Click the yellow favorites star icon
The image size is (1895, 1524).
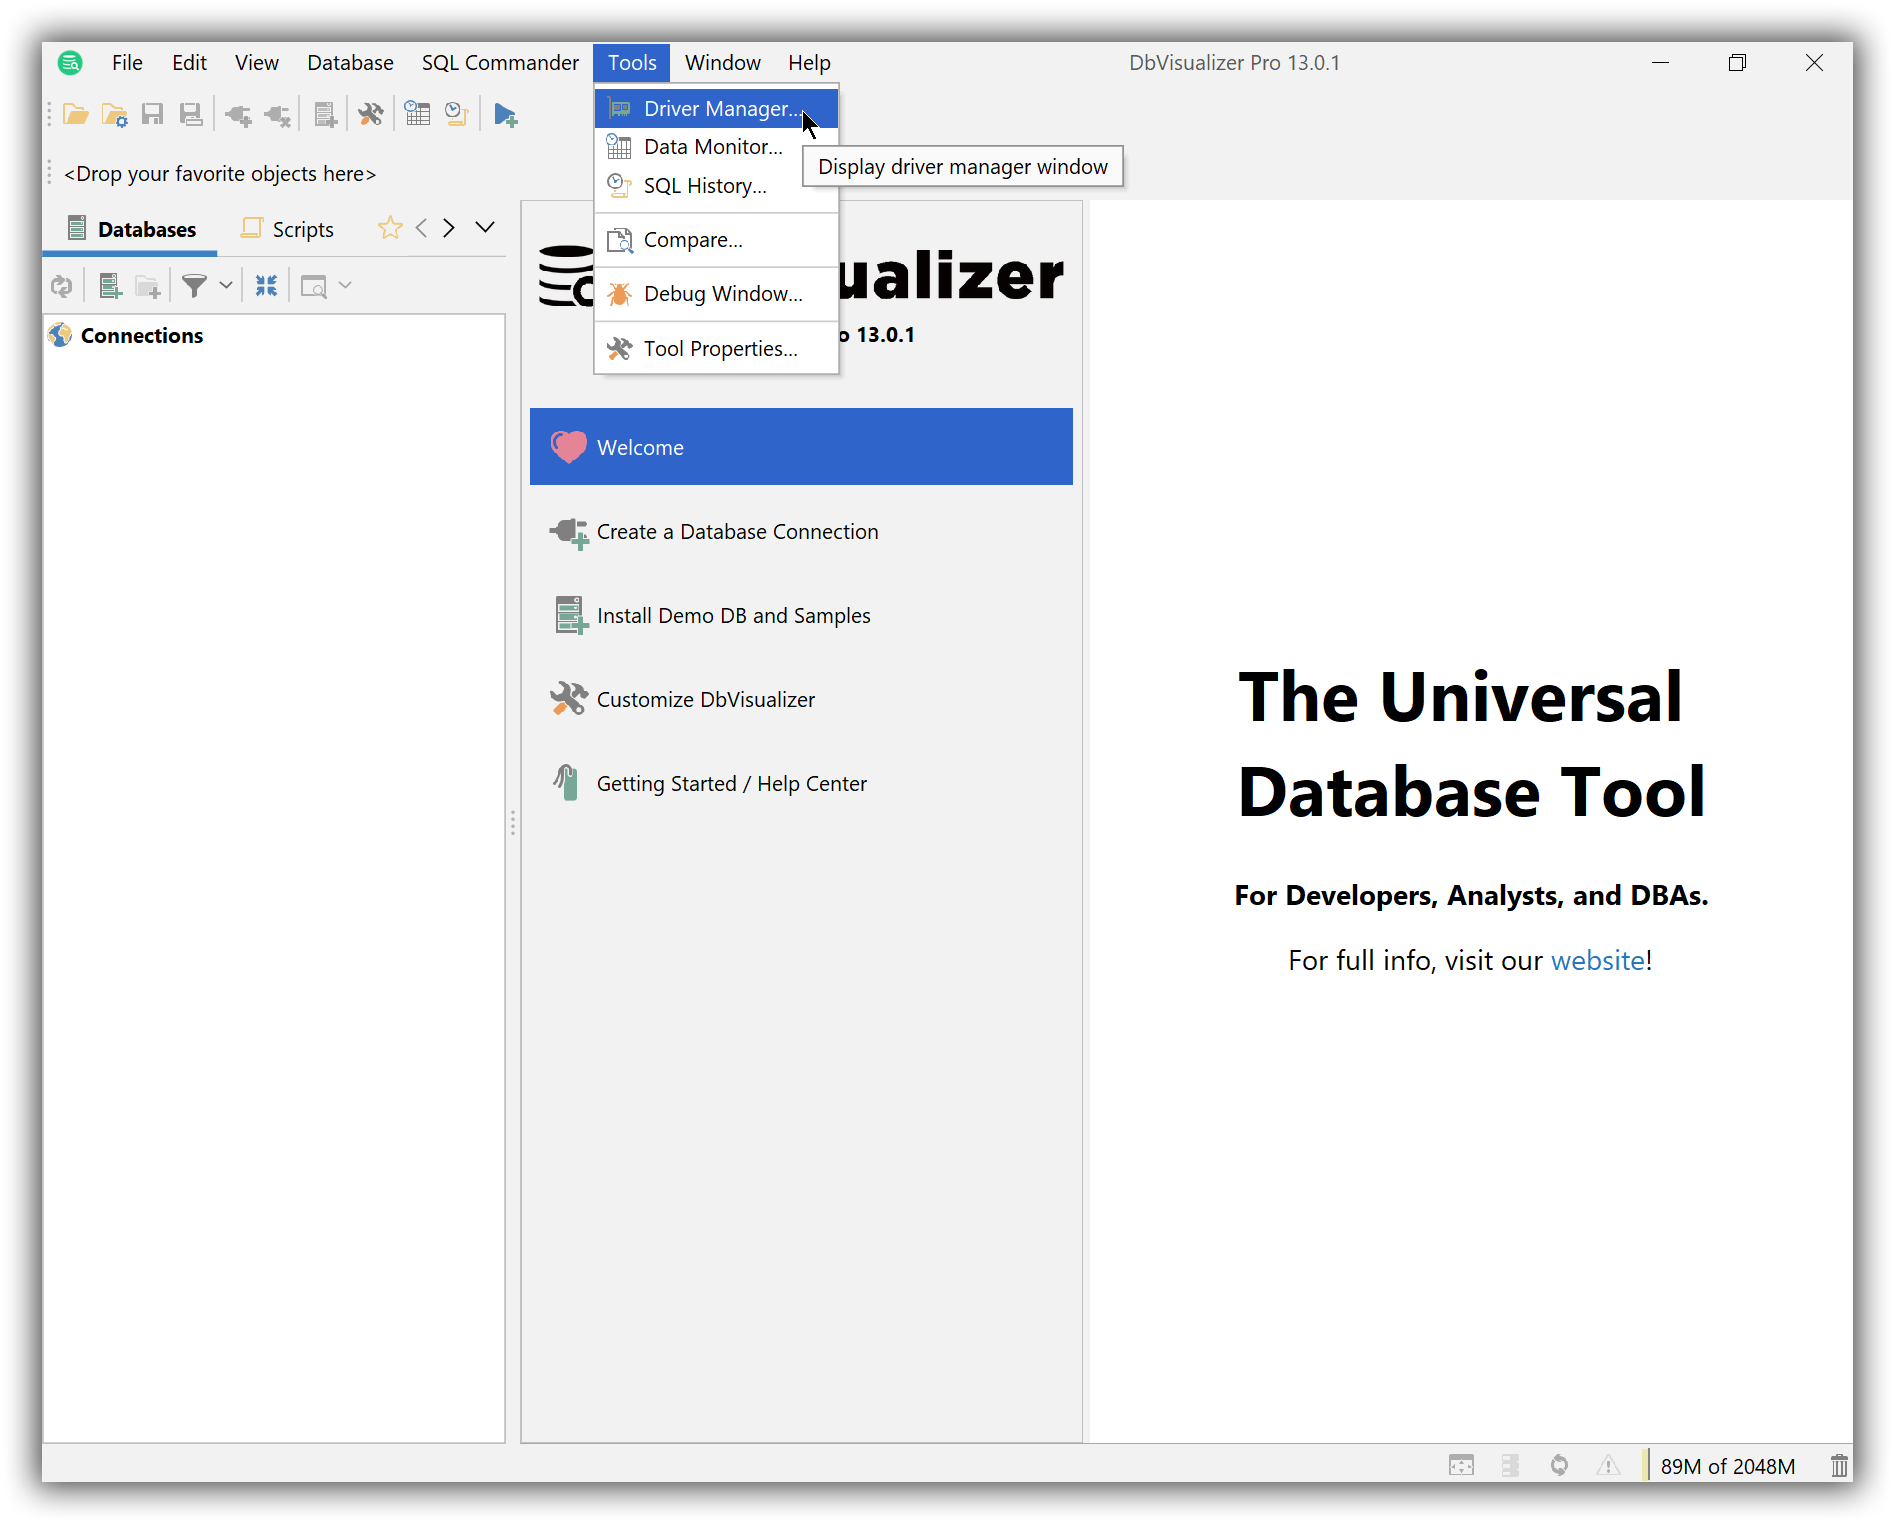[390, 229]
